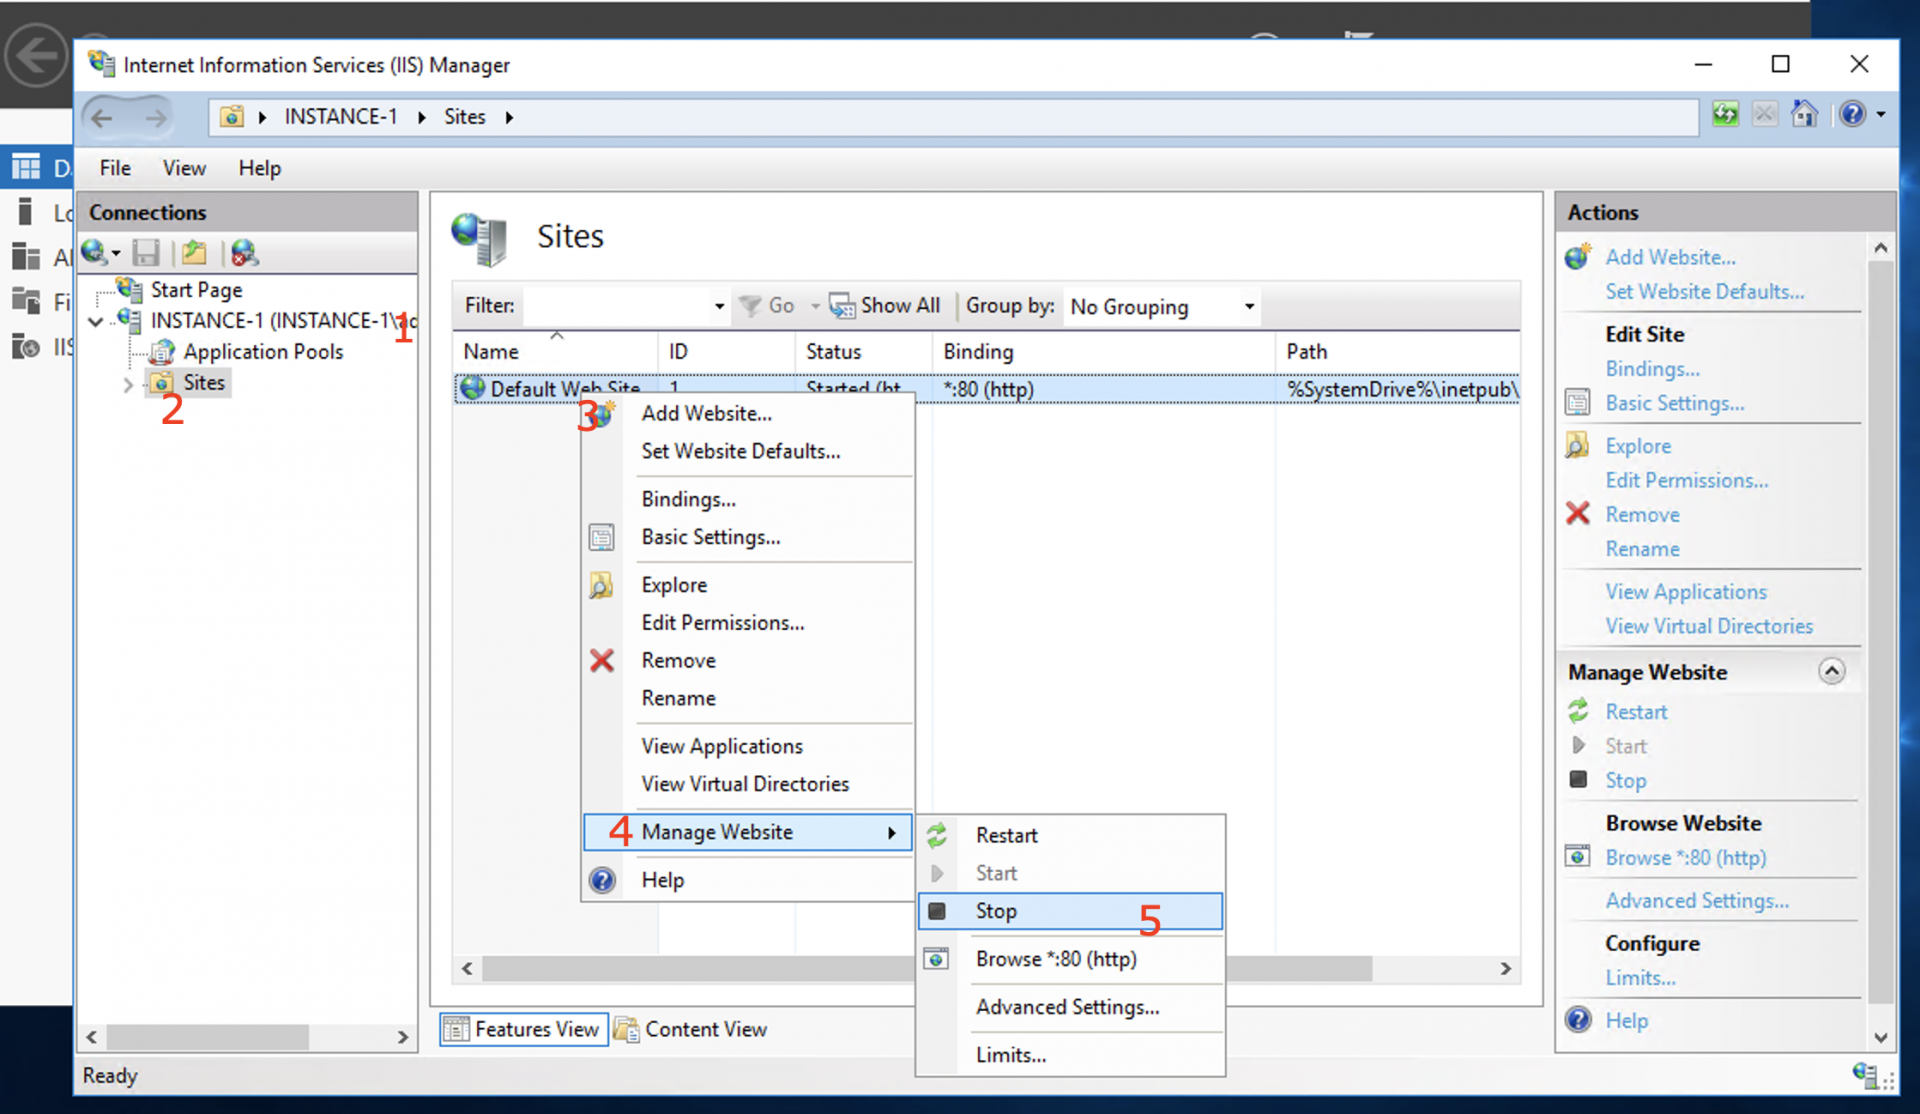Click the Back navigation arrow in IIS Manager
Viewport: 1920px width, 1114px height.
[x=102, y=117]
